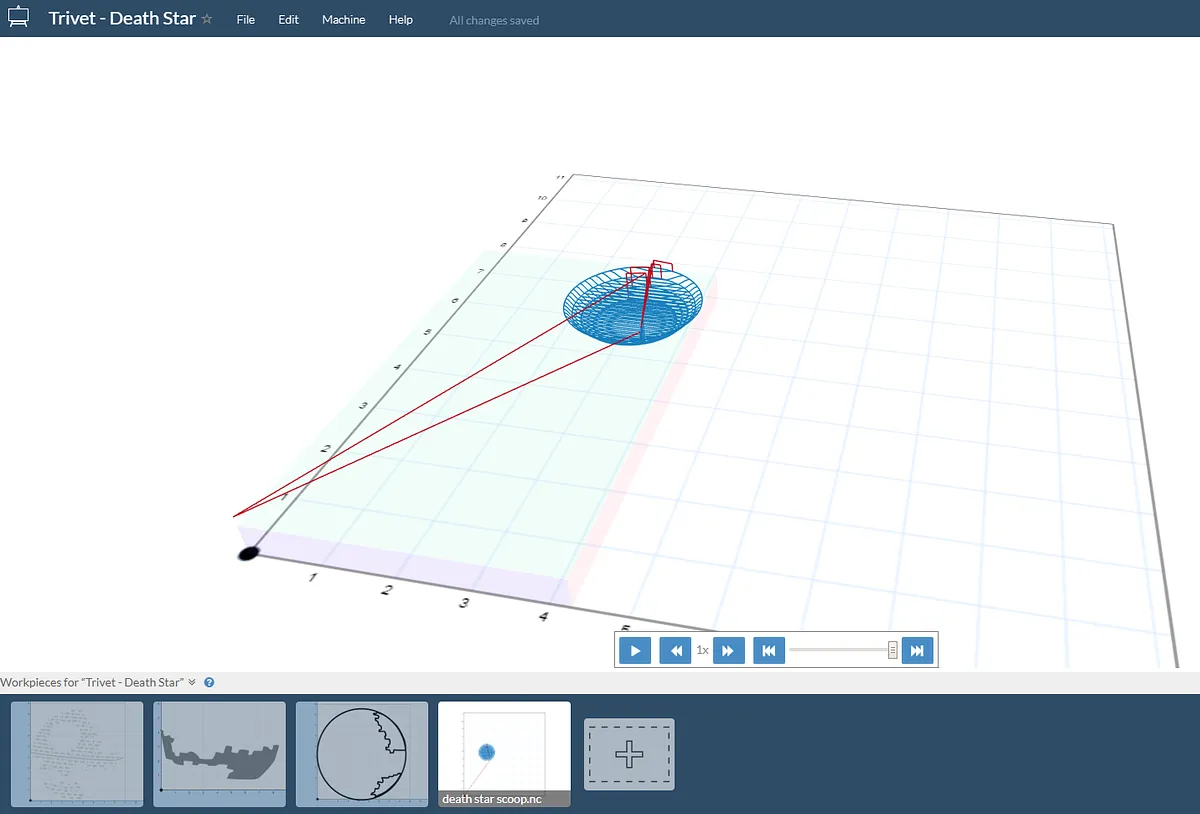Viewport: 1200px width, 814px height.
Task: Select the death star scoop.nc workpiece
Action: [504, 753]
